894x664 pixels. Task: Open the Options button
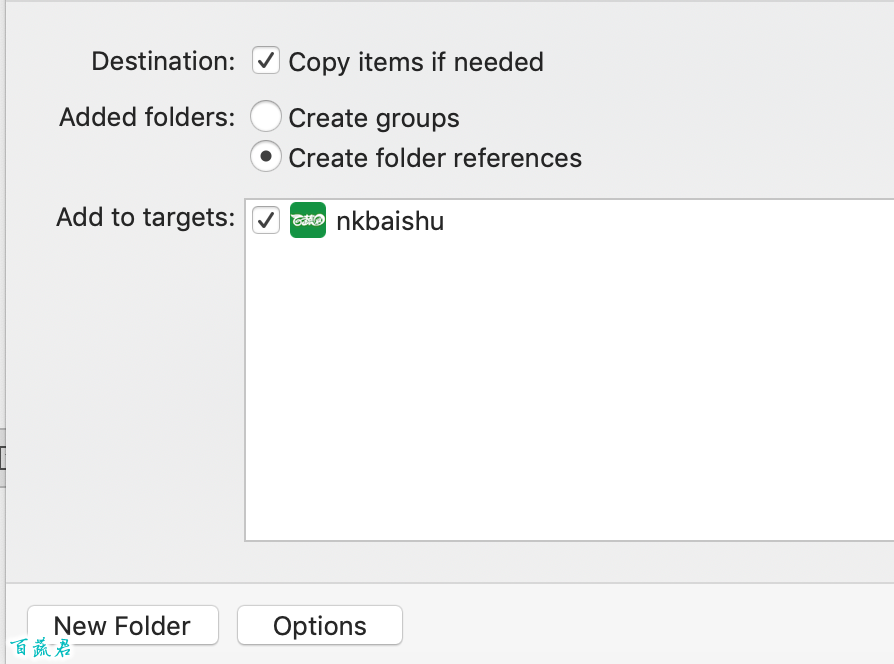pos(320,625)
